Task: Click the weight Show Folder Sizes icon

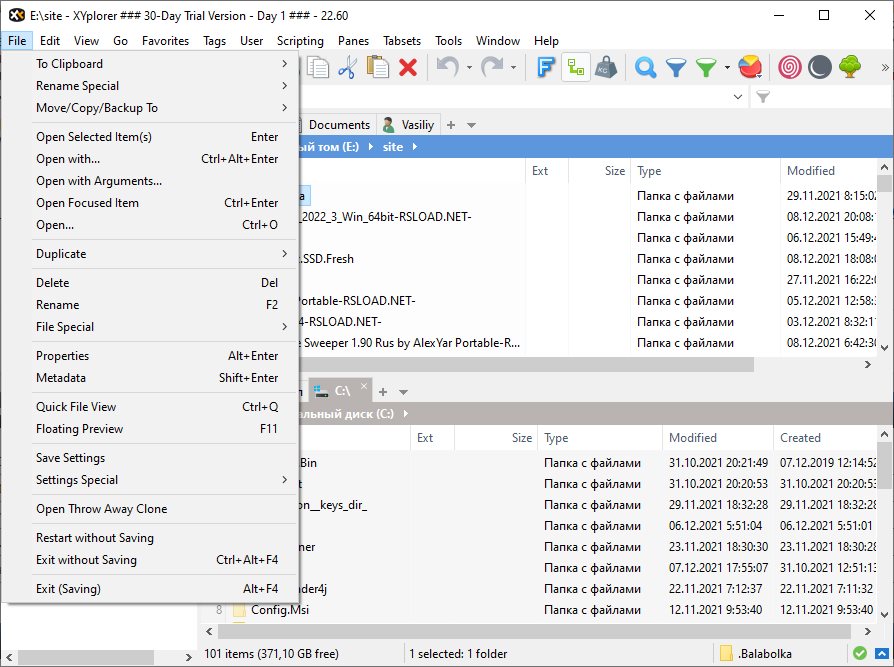Action: [x=606, y=67]
